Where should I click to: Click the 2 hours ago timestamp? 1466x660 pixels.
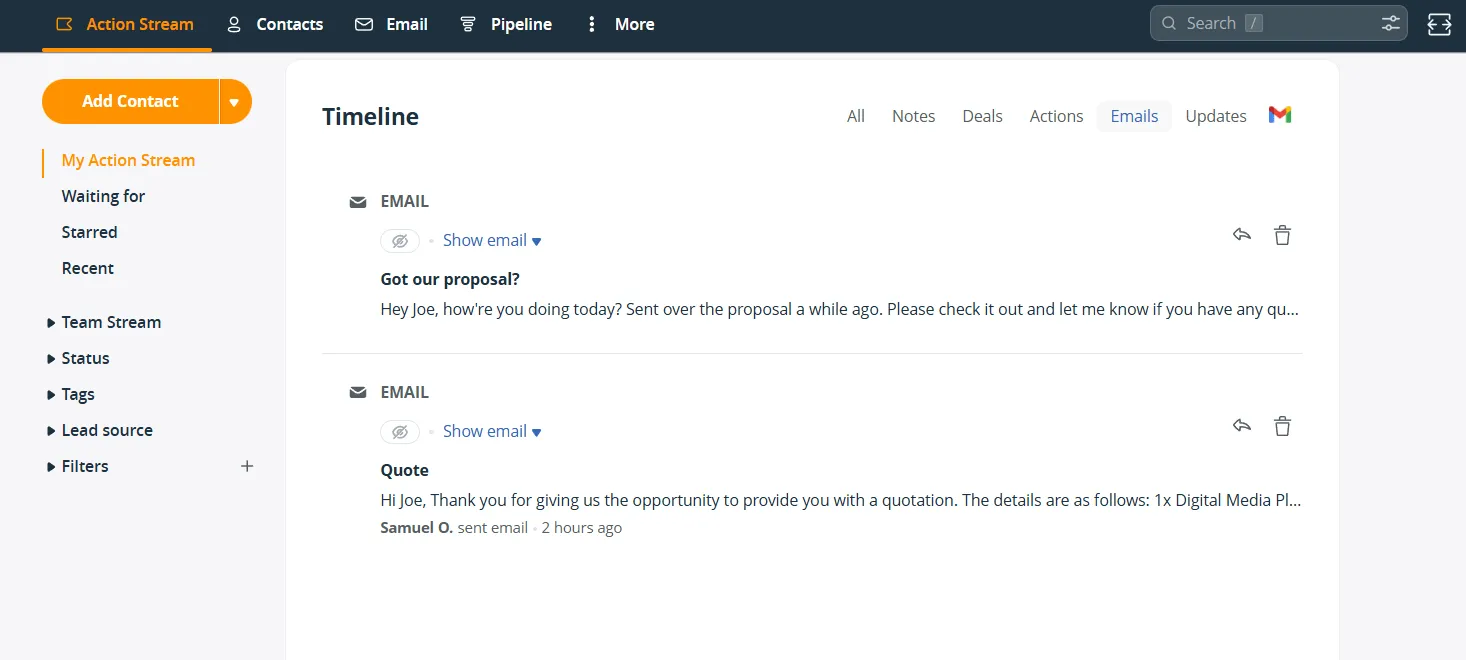pos(582,527)
